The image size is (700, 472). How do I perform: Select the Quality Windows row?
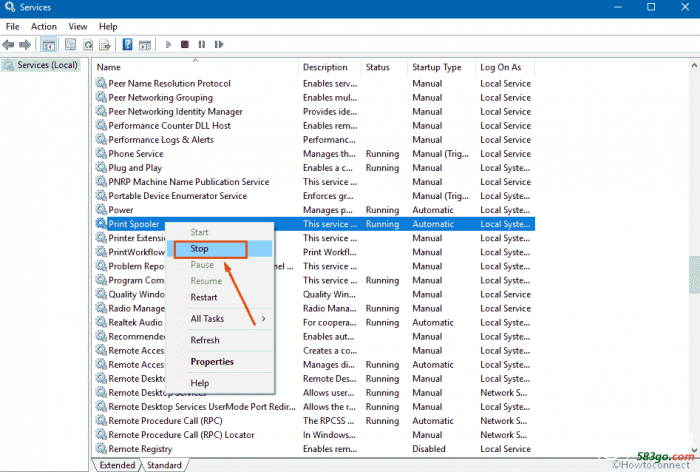click(x=314, y=294)
